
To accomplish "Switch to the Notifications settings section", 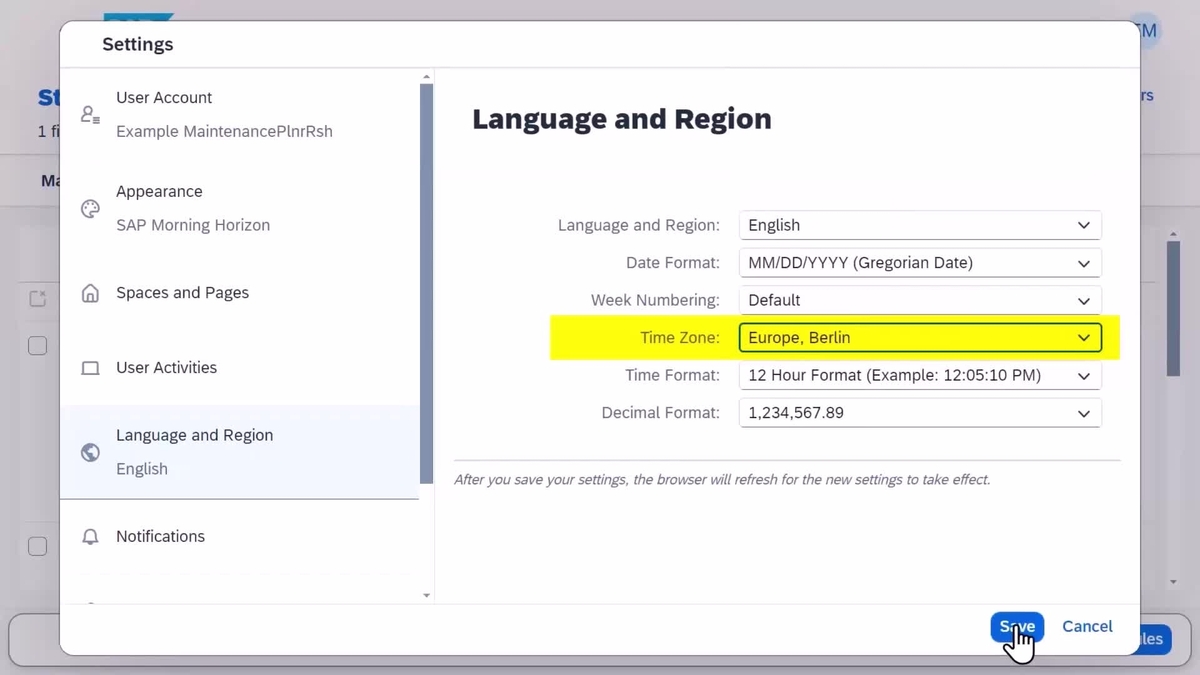I will (160, 536).
